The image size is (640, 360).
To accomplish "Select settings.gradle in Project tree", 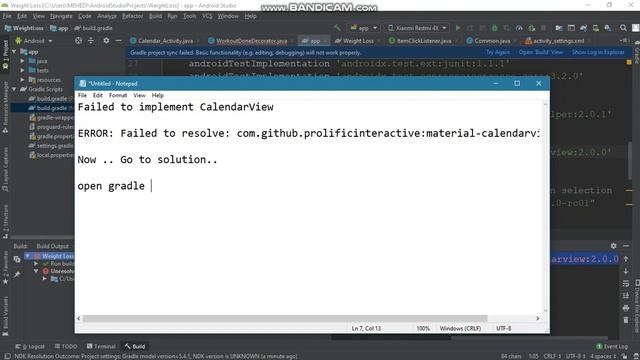I will tap(51, 145).
